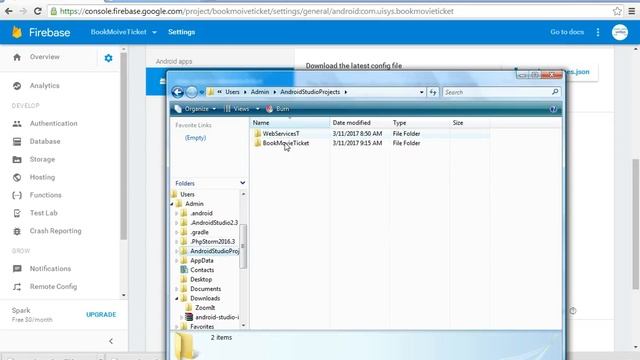Image resolution: width=640 pixels, height=360 pixels.
Task: Click the Remote Config icon
Action: click(17, 287)
